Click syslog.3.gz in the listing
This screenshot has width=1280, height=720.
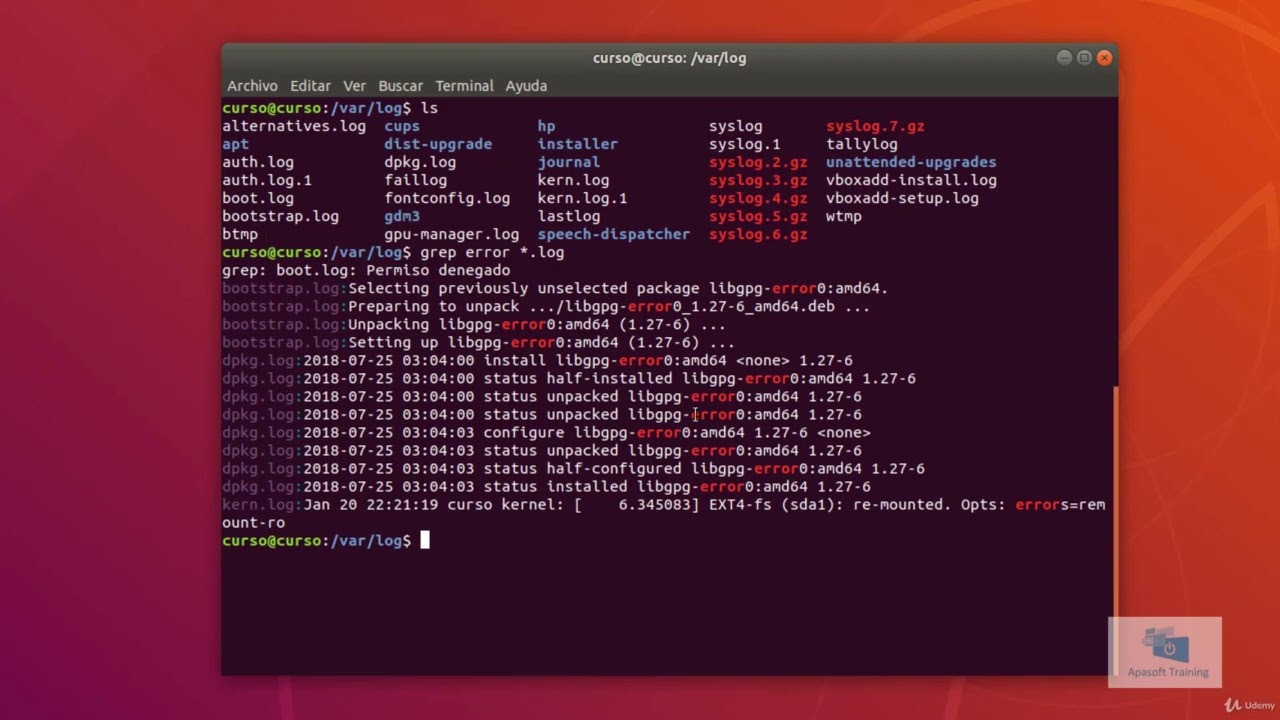click(x=758, y=180)
